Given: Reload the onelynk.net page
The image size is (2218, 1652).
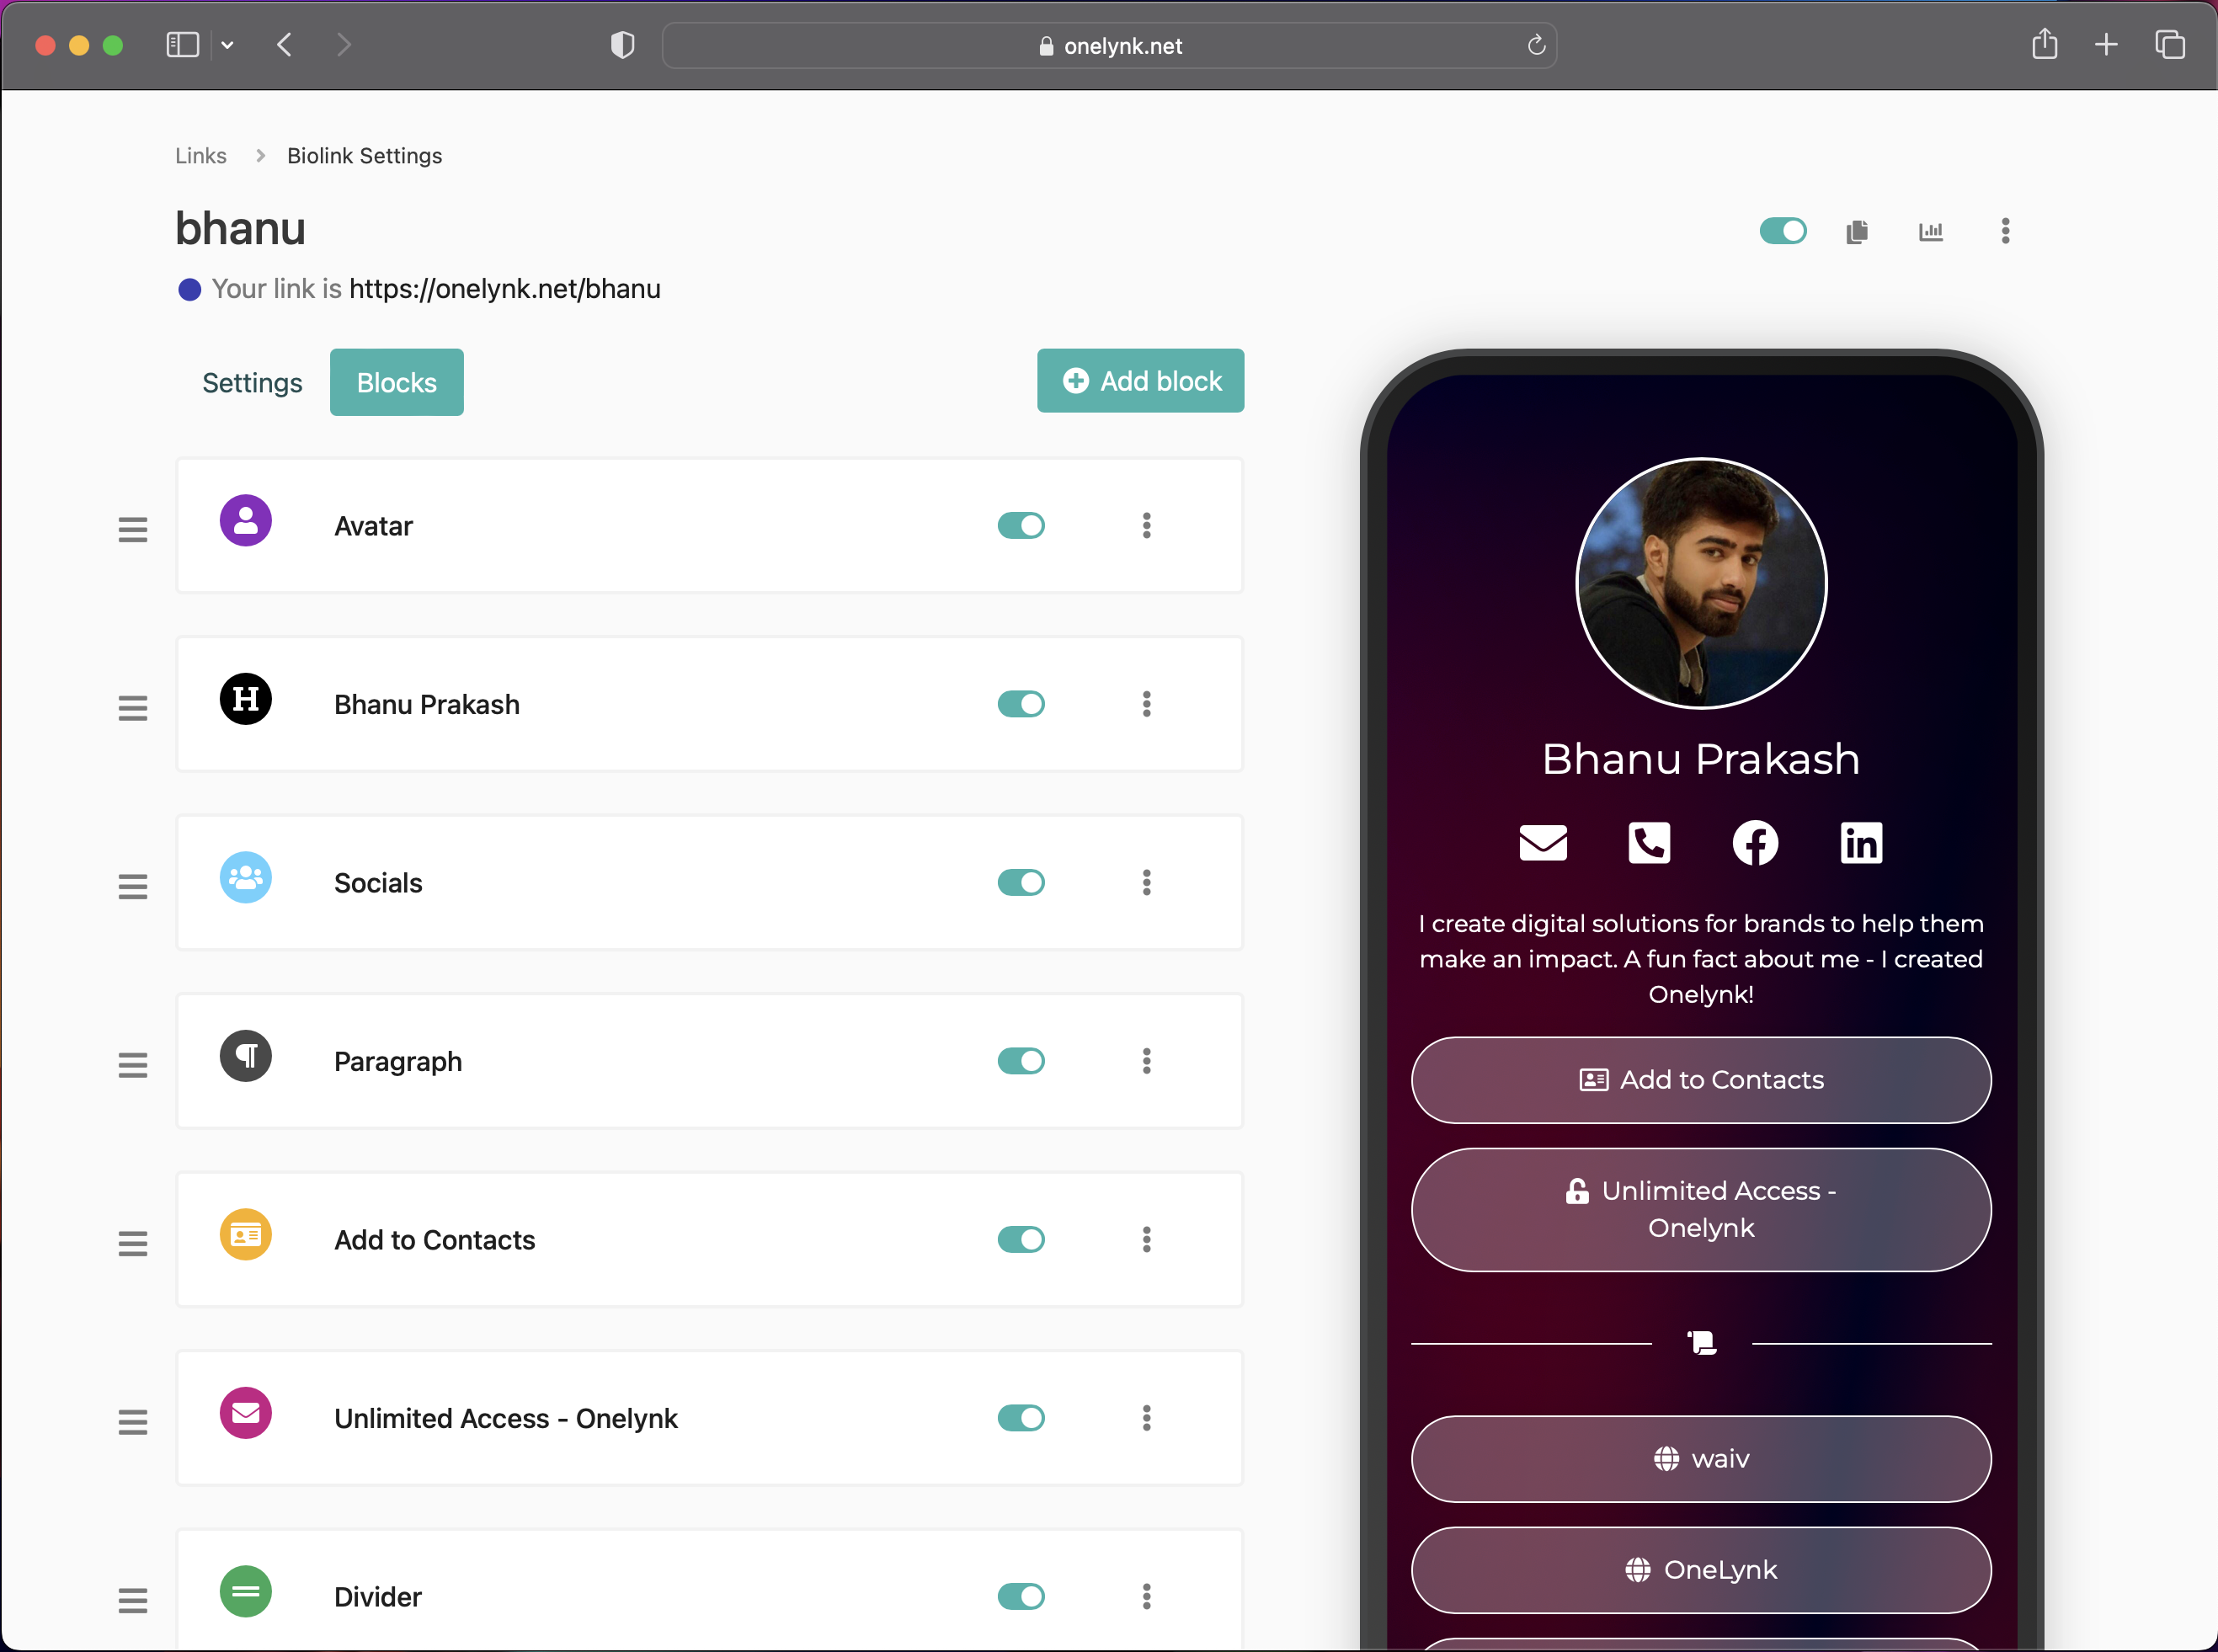Looking at the screenshot, I should [x=1536, y=45].
